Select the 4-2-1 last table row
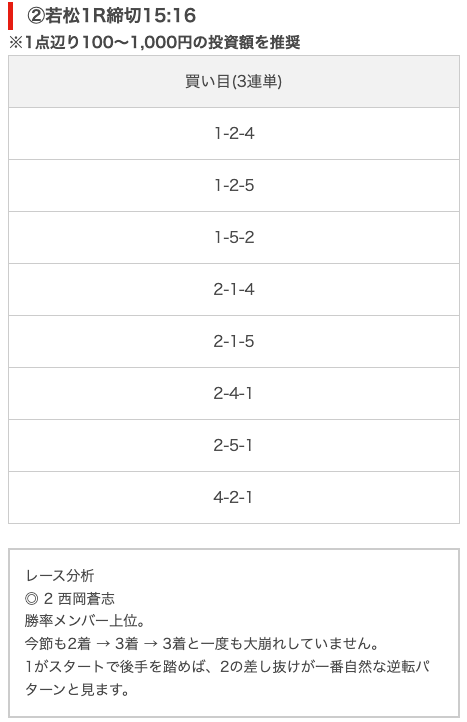The width and height of the screenshot is (467, 722). point(234,498)
